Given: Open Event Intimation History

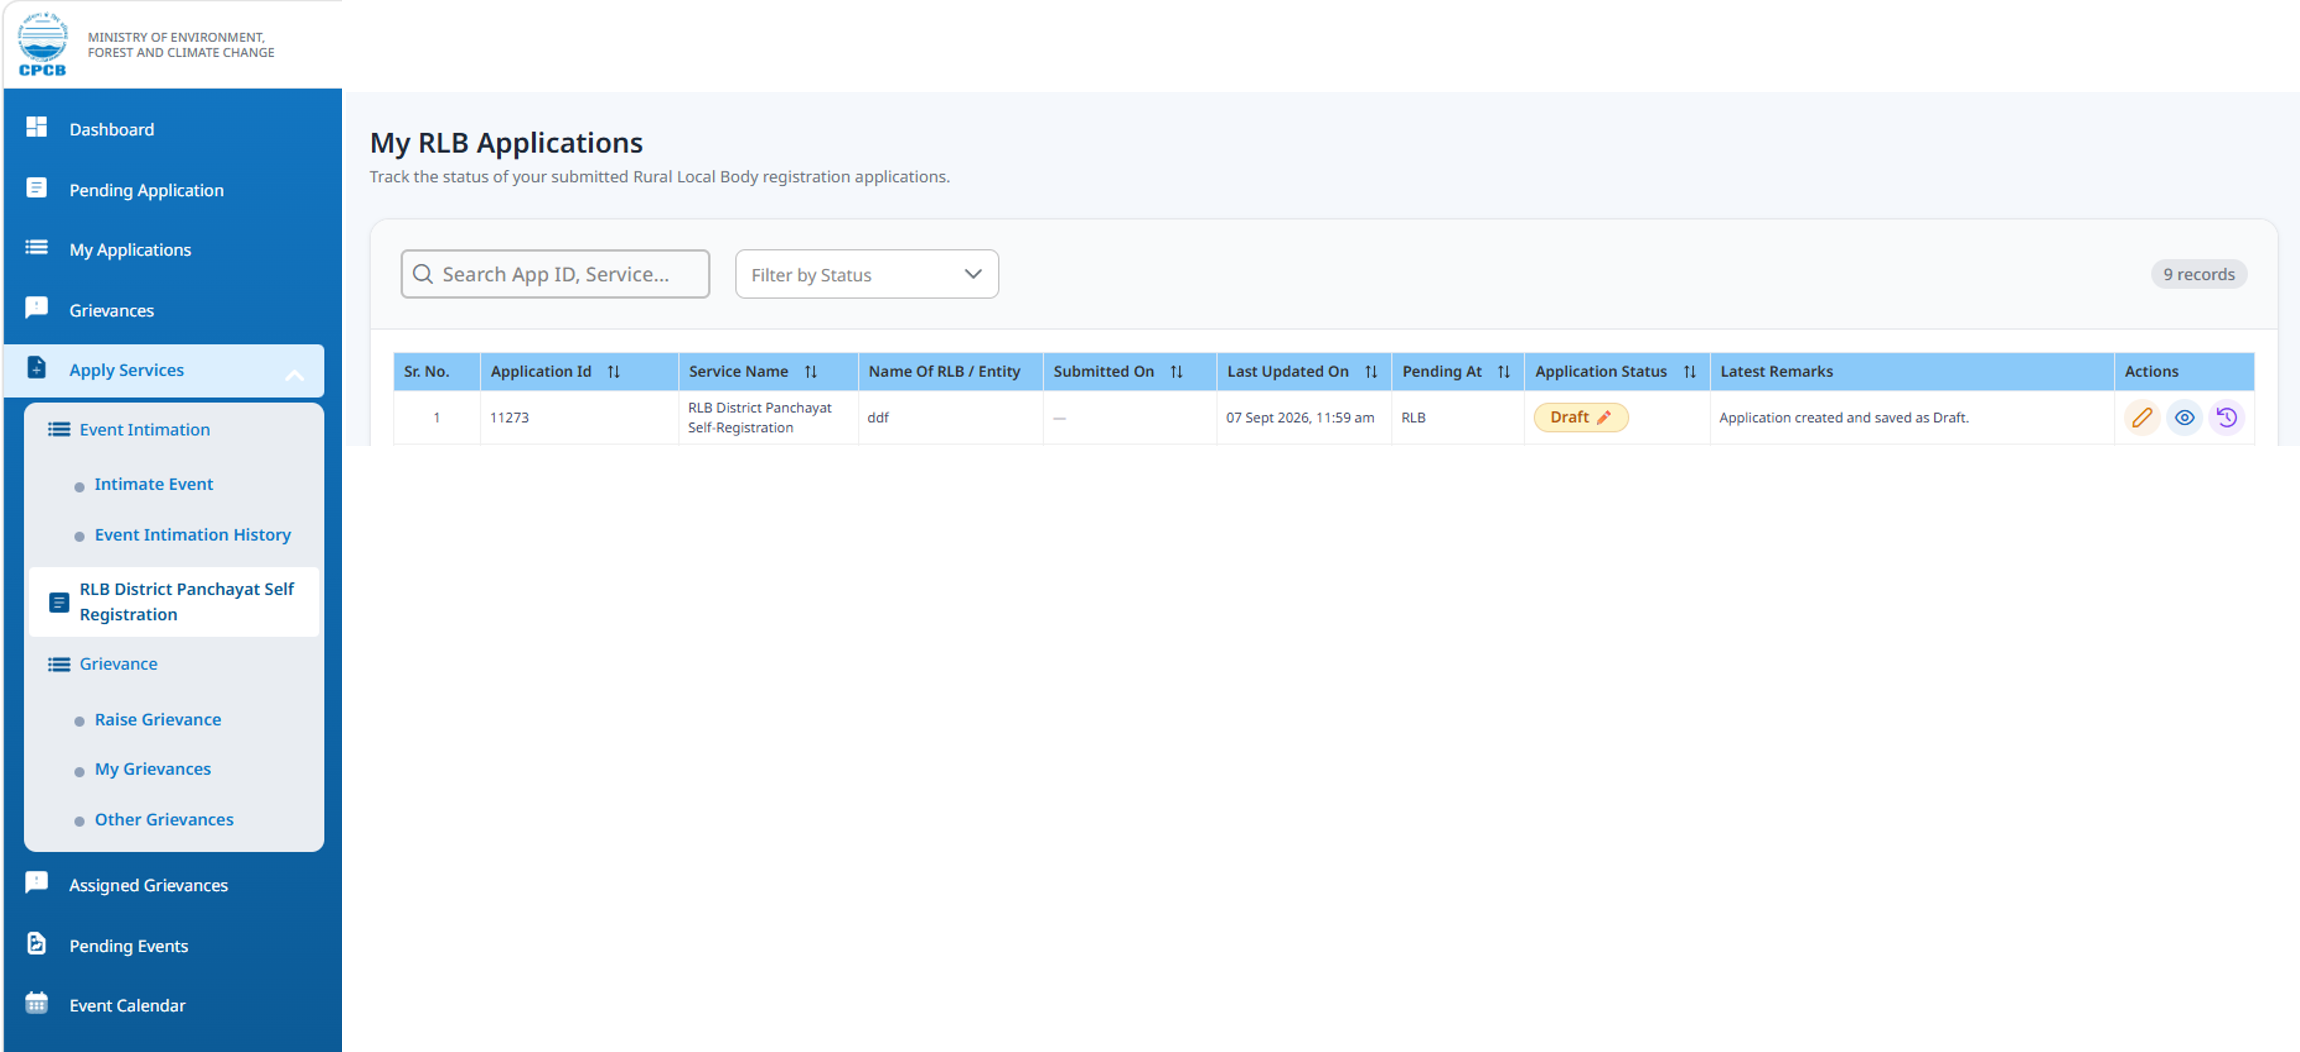Looking at the screenshot, I should 192,535.
